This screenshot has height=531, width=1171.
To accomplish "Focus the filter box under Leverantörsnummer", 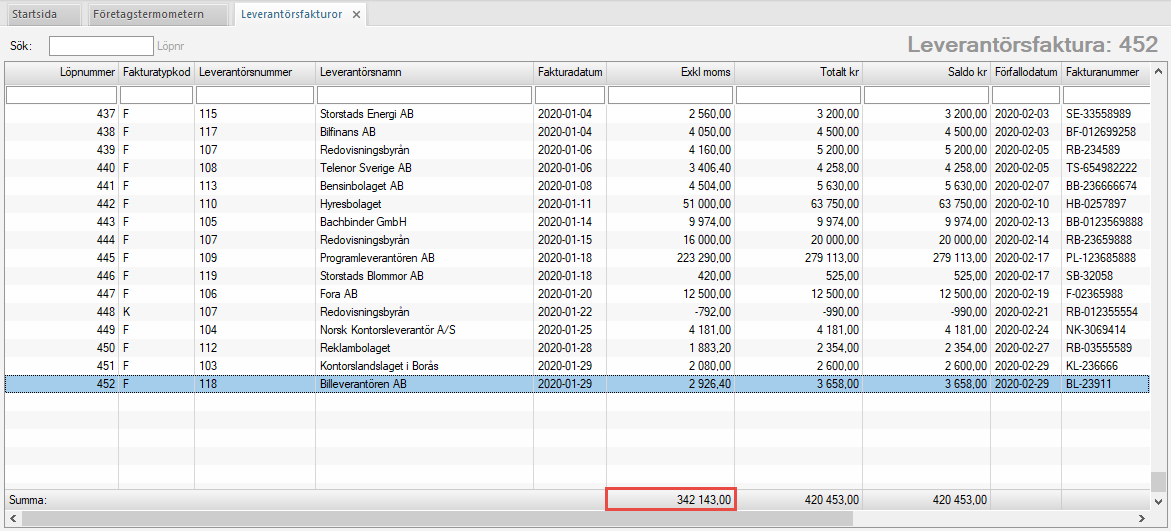I will (x=255, y=95).
